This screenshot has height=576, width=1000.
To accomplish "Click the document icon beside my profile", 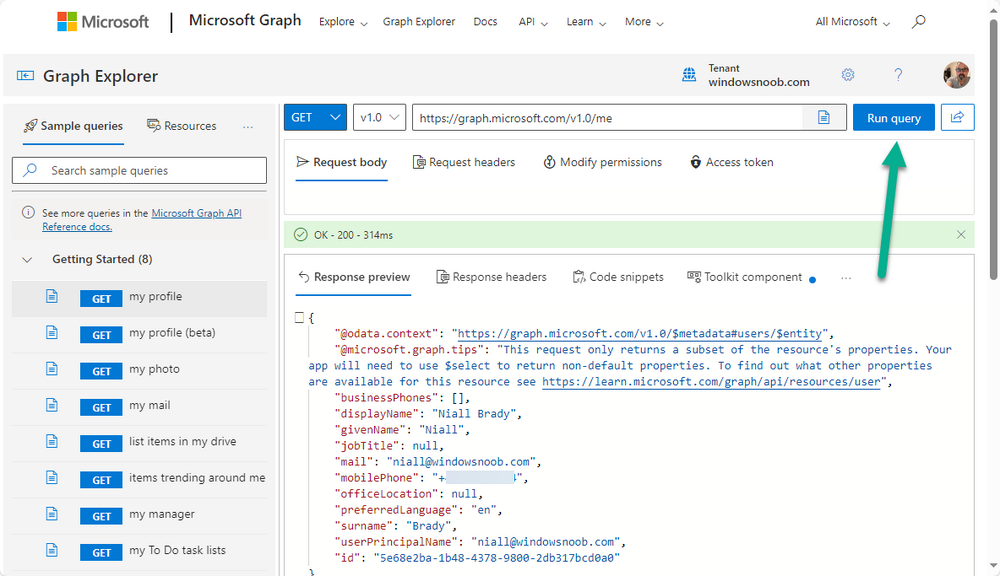I will pos(52,297).
